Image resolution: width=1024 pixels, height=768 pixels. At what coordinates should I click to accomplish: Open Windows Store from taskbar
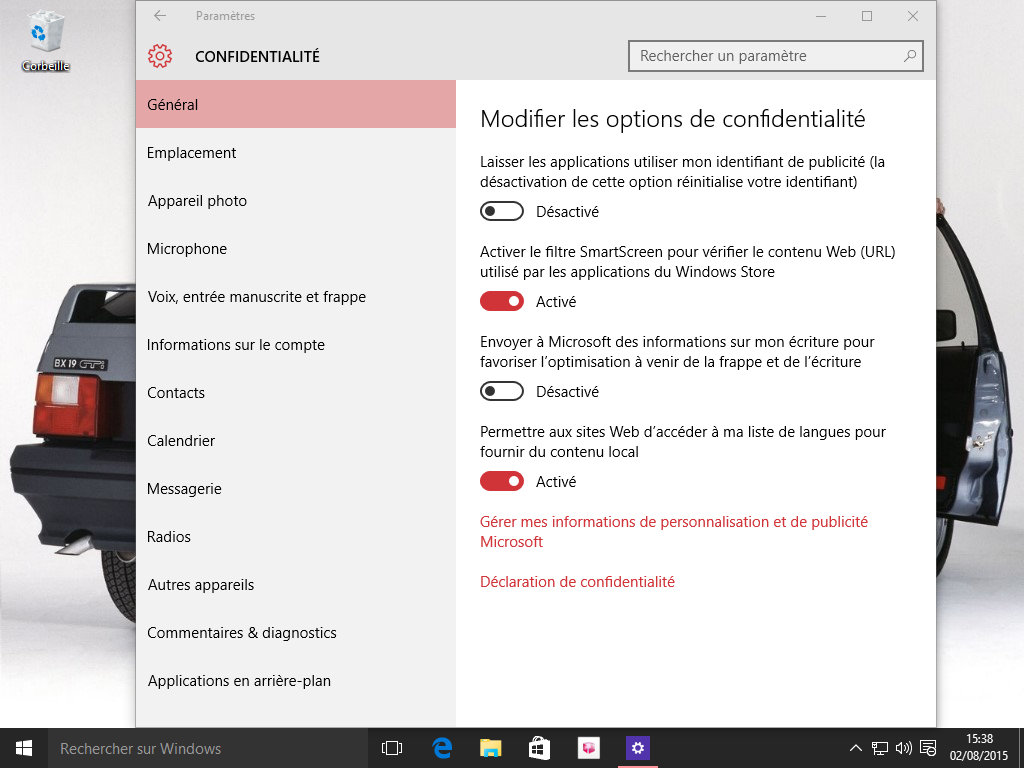[x=539, y=748]
